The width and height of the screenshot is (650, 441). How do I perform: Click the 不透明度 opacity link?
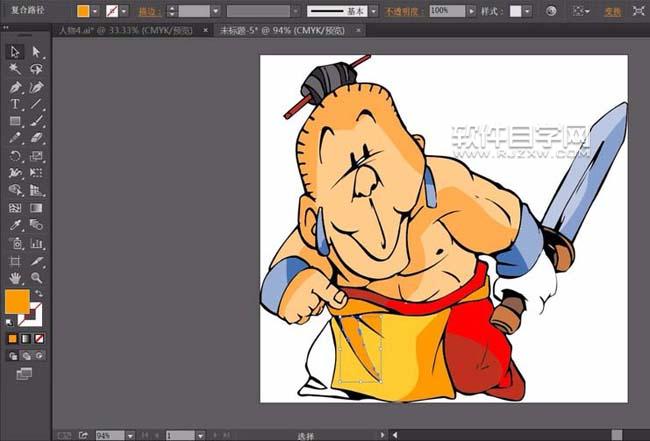tap(403, 11)
